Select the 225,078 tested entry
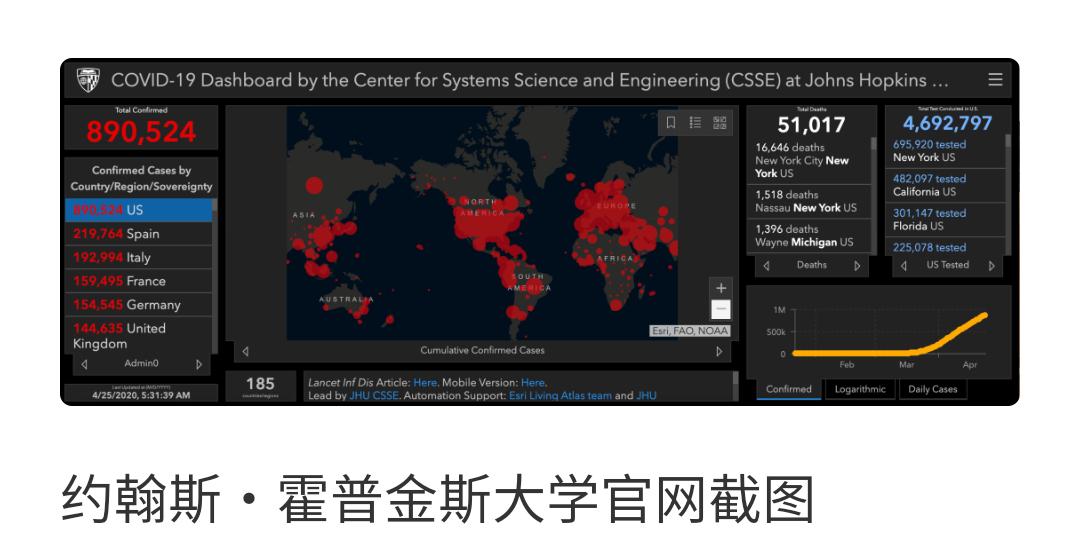This screenshot has width=1065, height=549. point(946,247)
